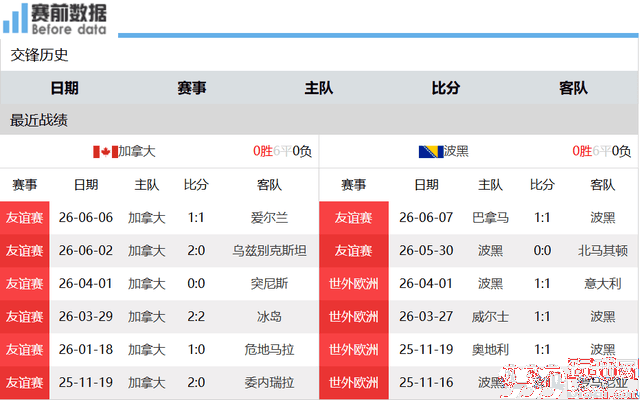Select date 26-06-06 in 加拿大 table
Viewport: 640px width, 400px height.
[86, 218]
